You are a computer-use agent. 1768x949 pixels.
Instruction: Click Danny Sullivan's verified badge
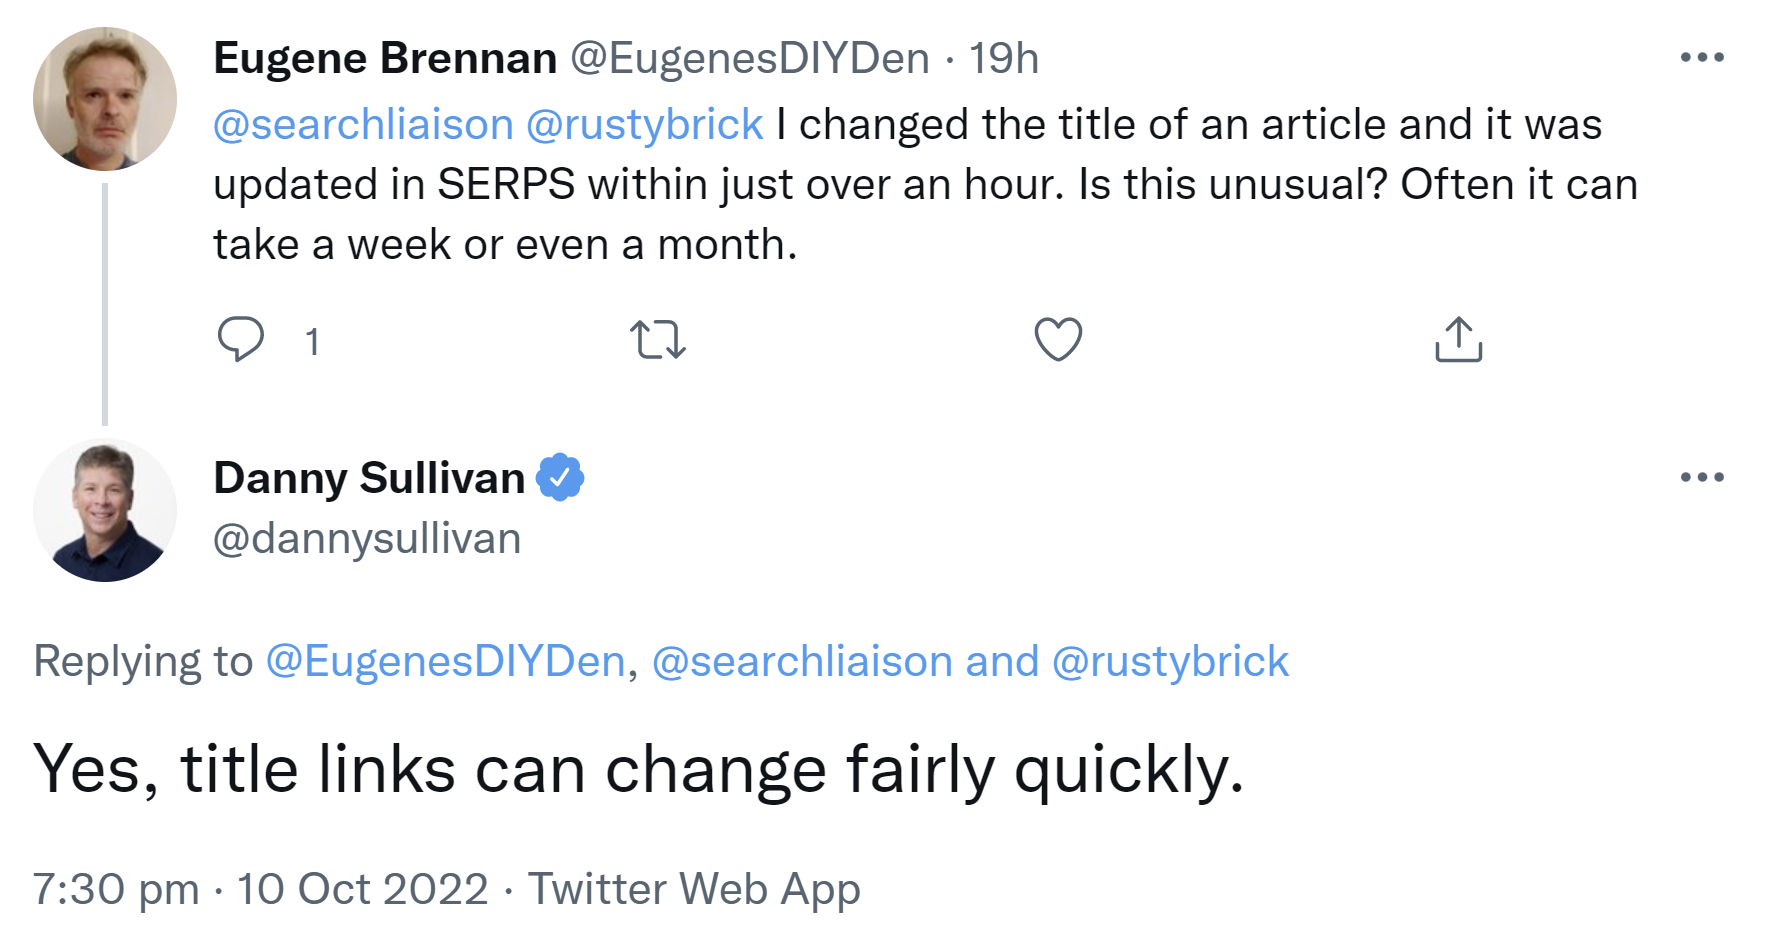tap(560, 478)
